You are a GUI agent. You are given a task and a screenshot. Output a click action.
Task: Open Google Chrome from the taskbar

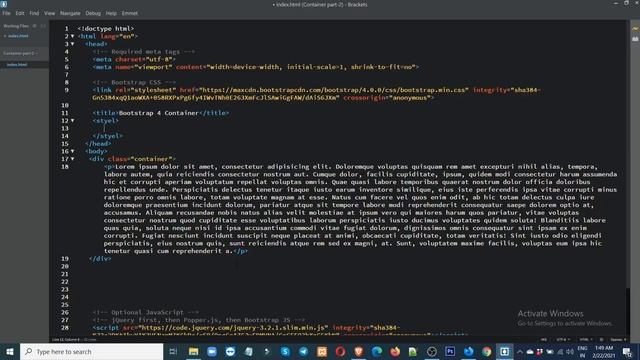coord(487,351)
